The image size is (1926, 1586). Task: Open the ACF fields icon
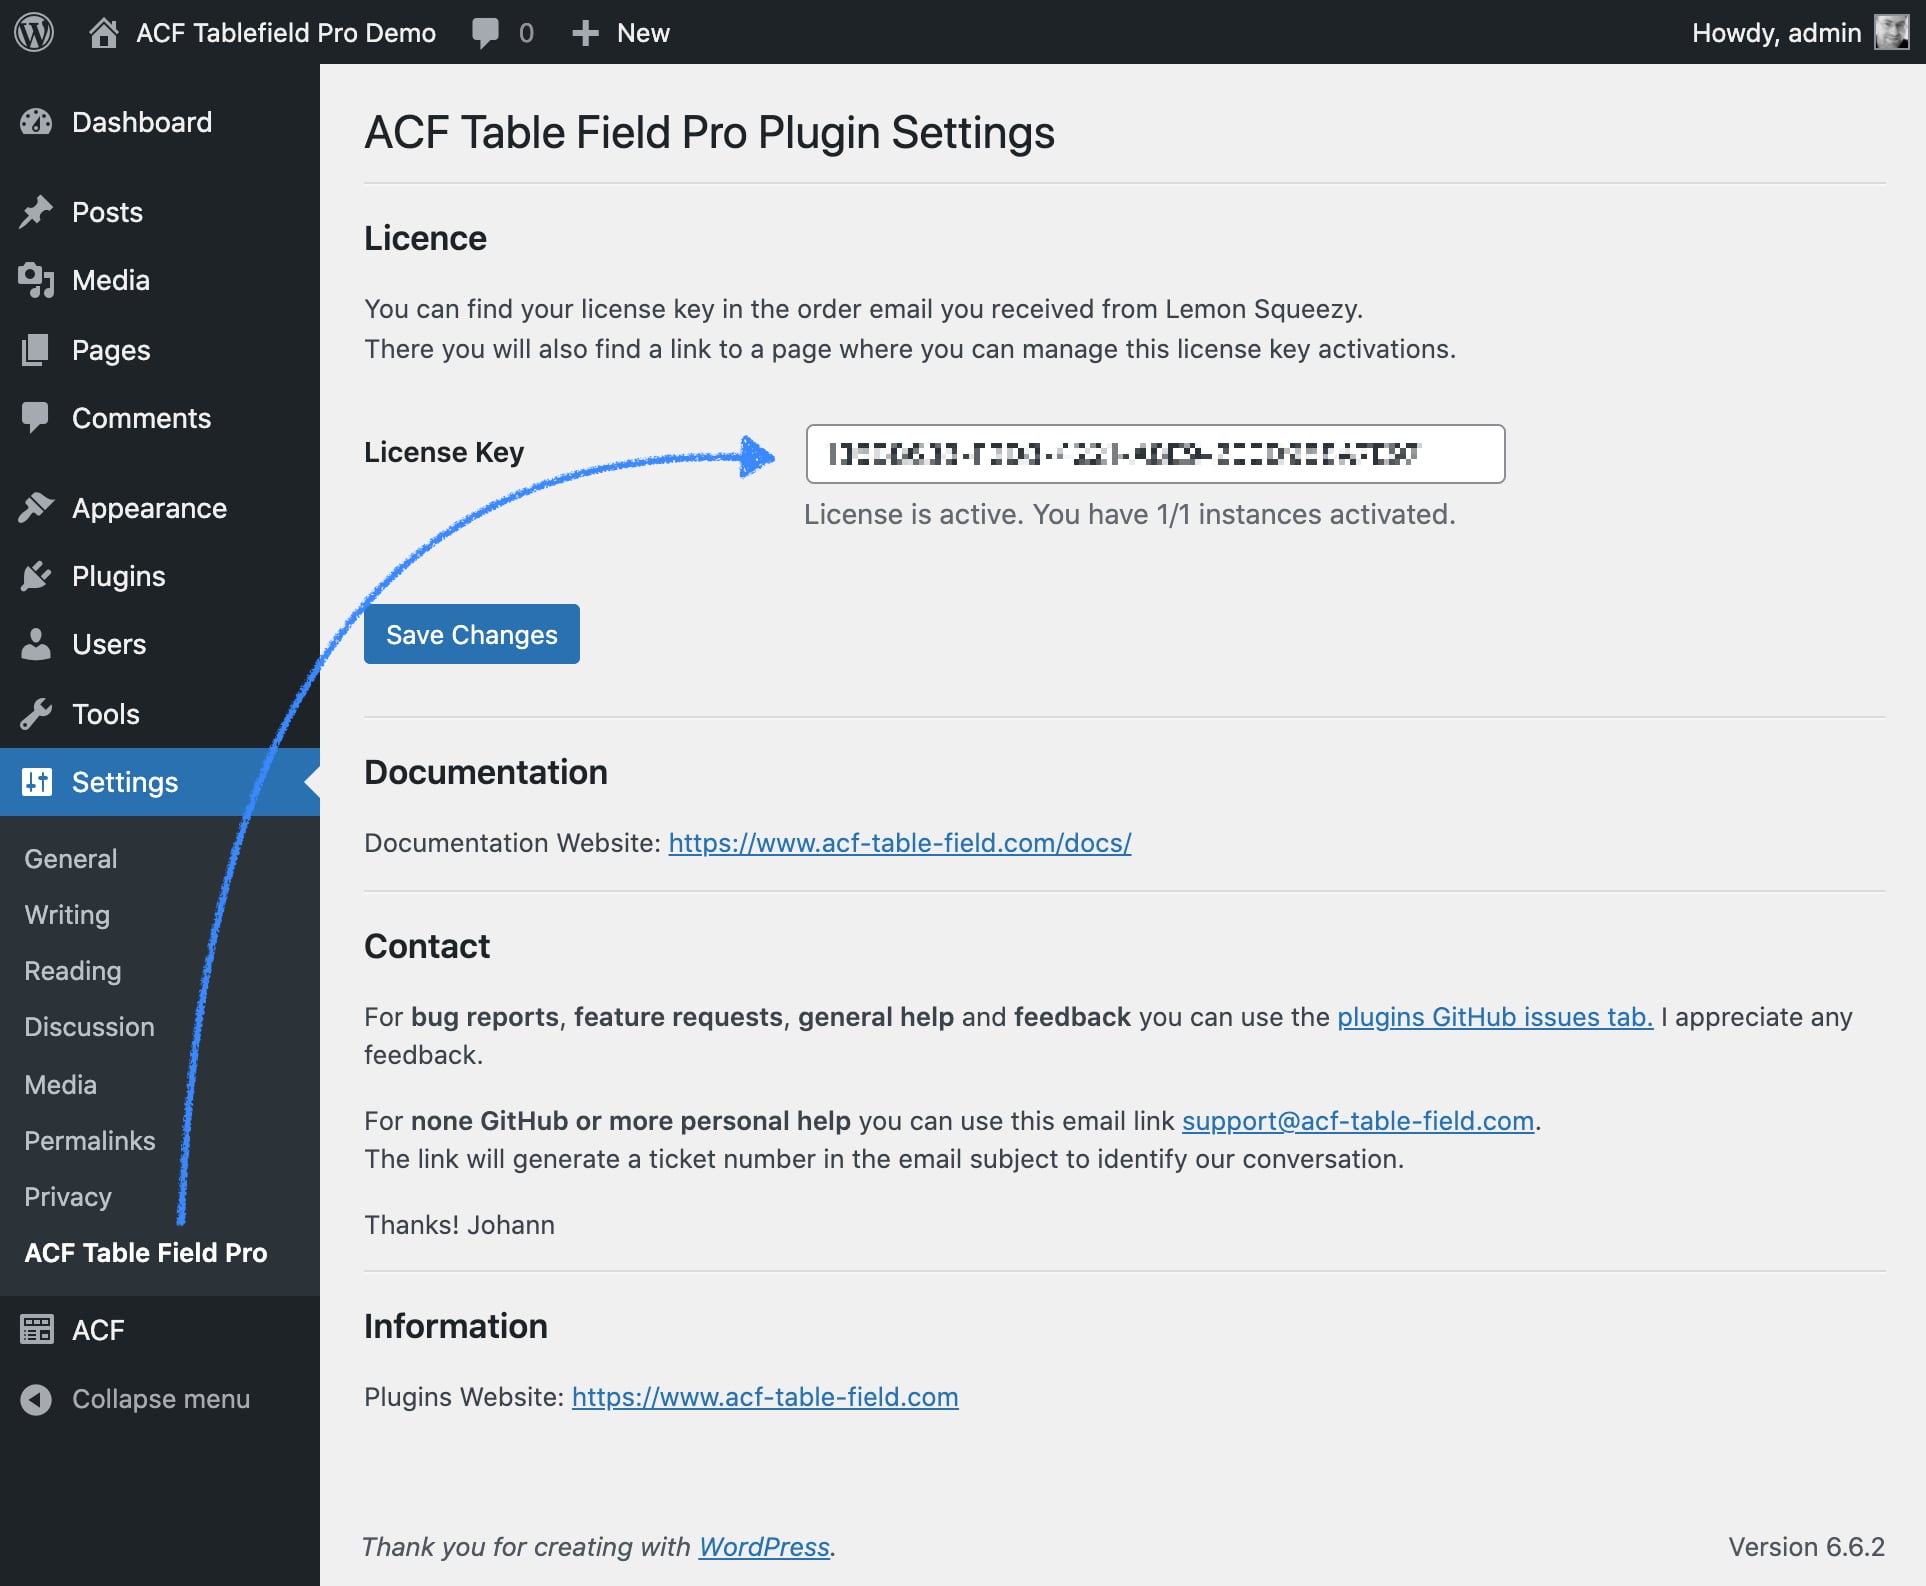point(36,1330)
